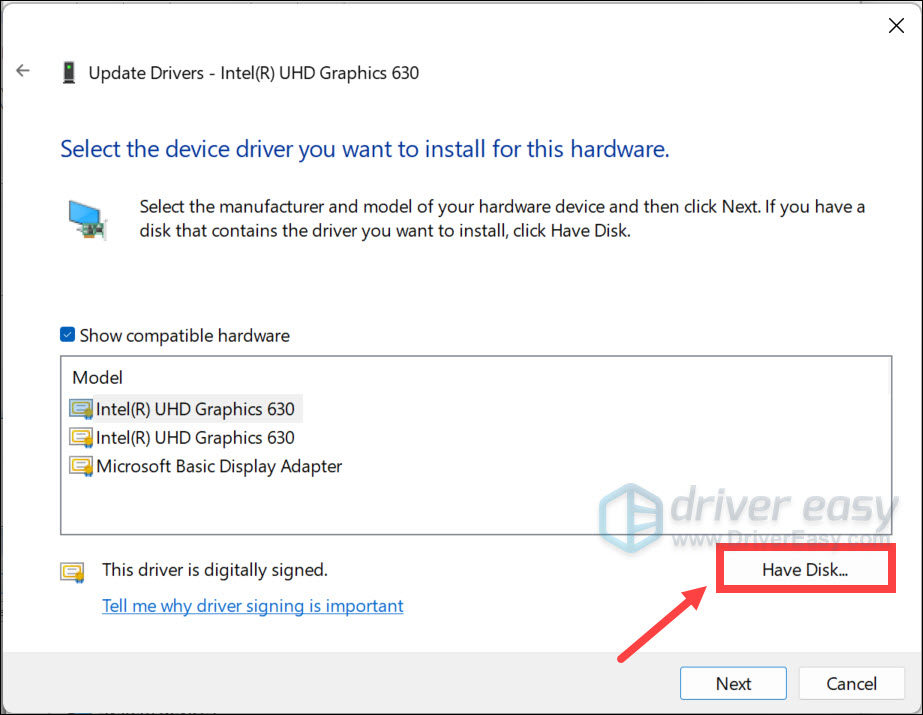Close the Update Drivers window

point(896,26)
